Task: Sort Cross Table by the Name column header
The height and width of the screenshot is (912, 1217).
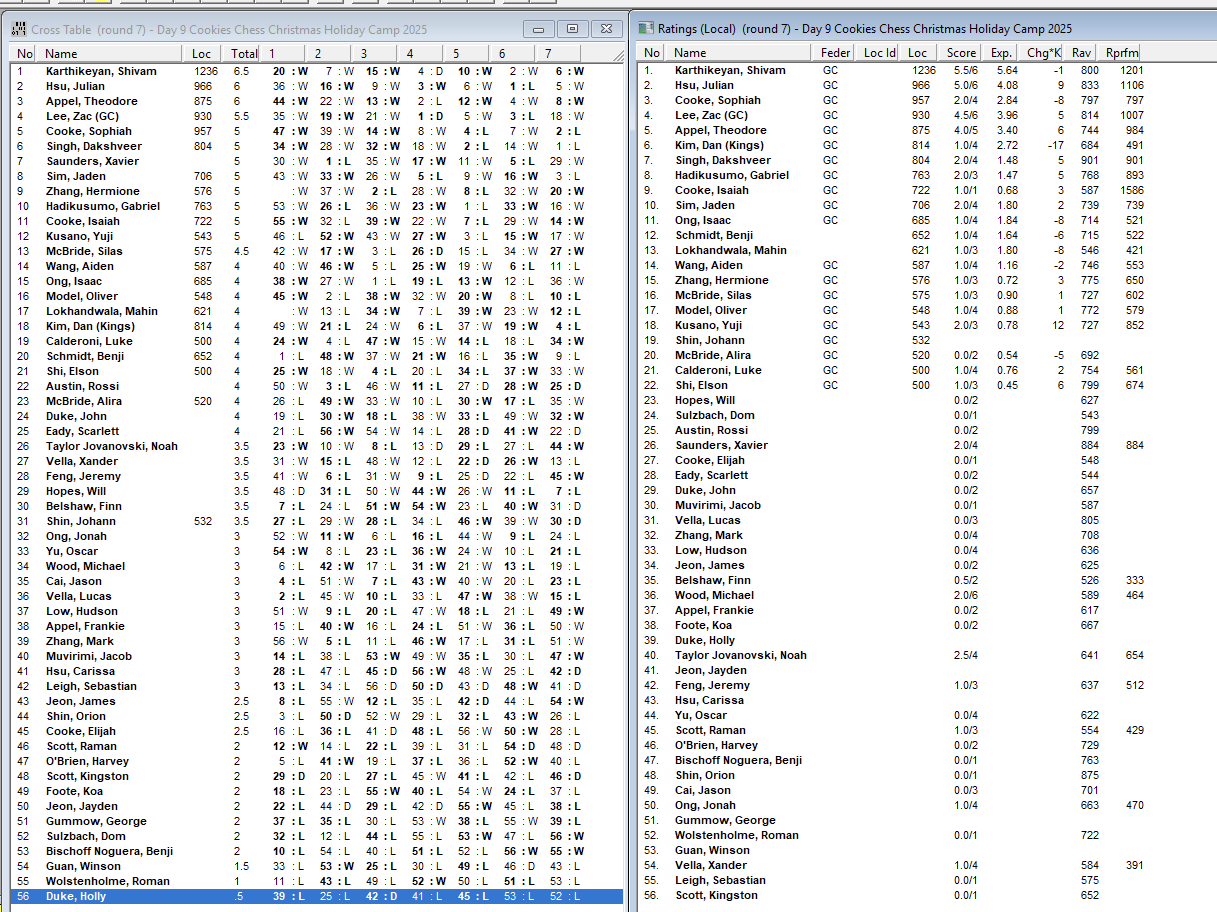Action: [x=112, y=53]
